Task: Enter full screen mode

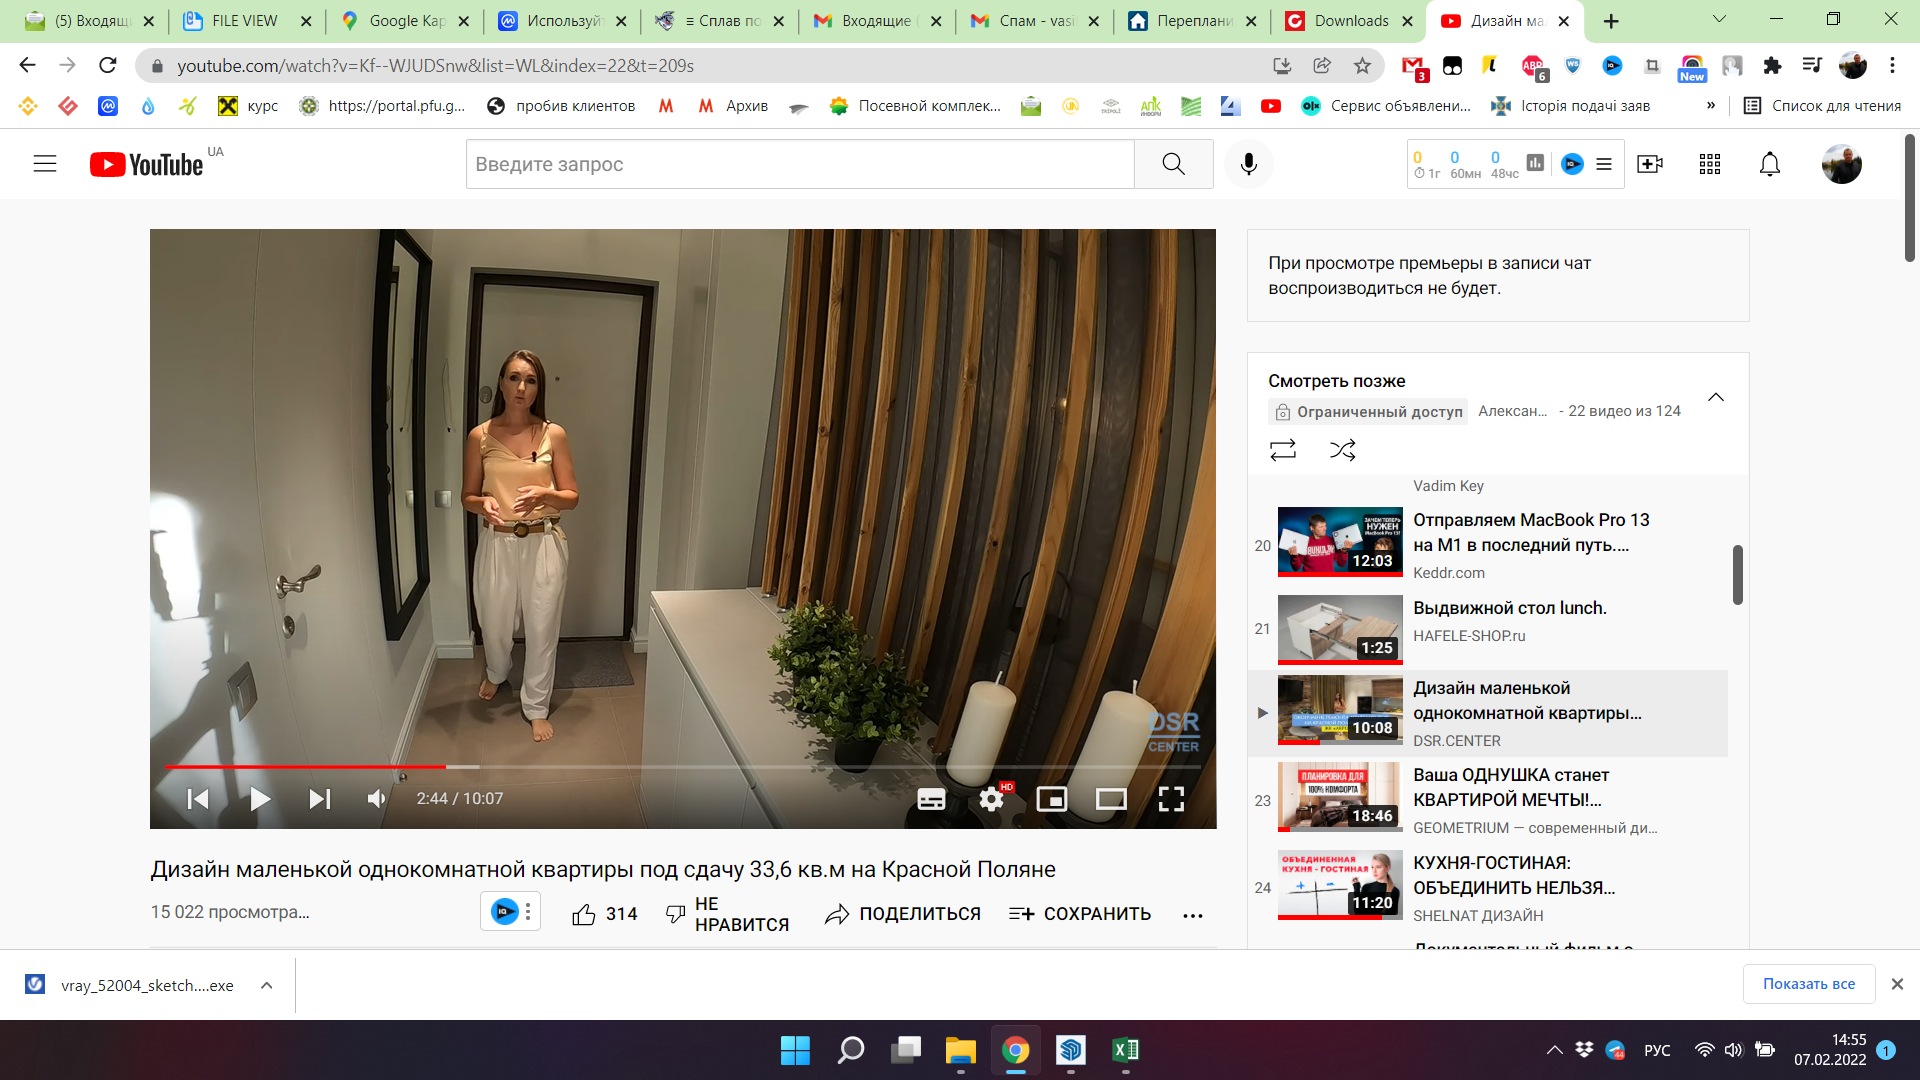Action: pyautogui.click(x=1171, y=799)
